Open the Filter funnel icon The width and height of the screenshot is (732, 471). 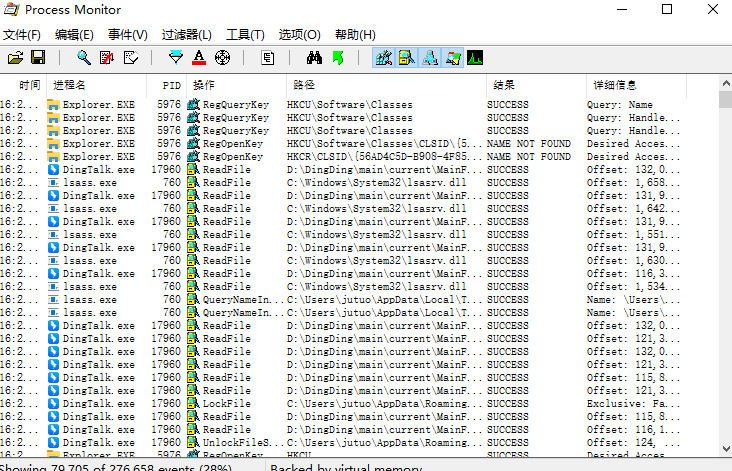point(176,58)
